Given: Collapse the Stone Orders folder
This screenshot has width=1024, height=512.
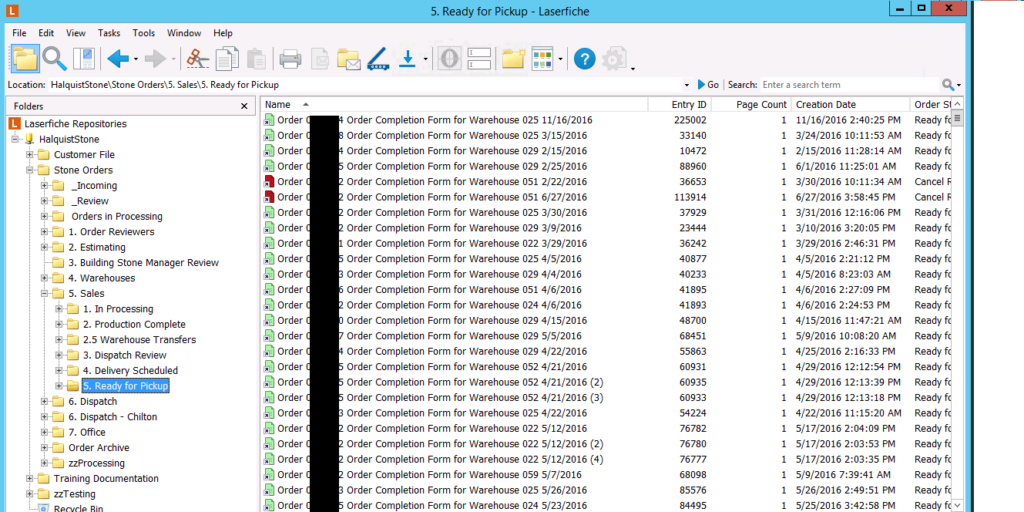Looking at the screenshot, I should 29,170.
